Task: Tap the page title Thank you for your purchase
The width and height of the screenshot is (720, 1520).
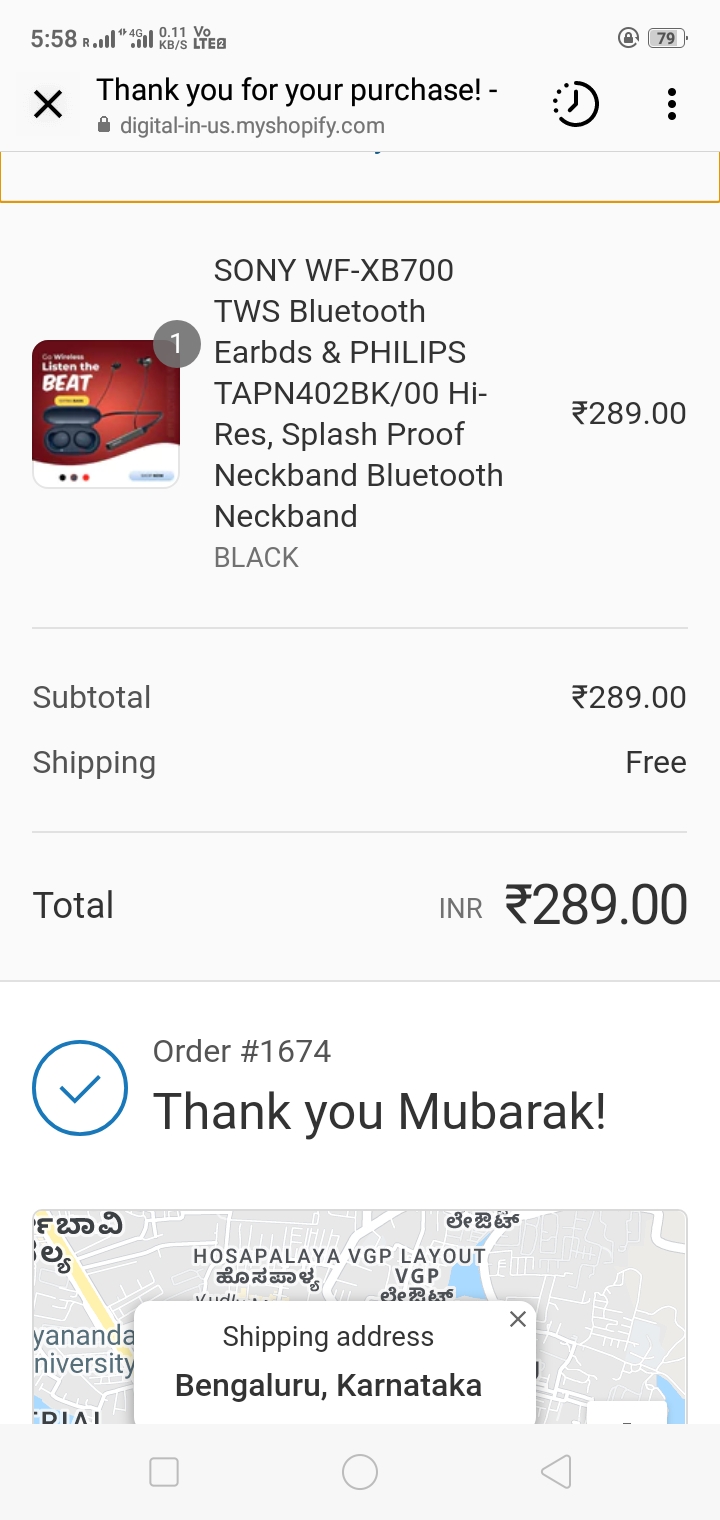Action: coord(297,90)
